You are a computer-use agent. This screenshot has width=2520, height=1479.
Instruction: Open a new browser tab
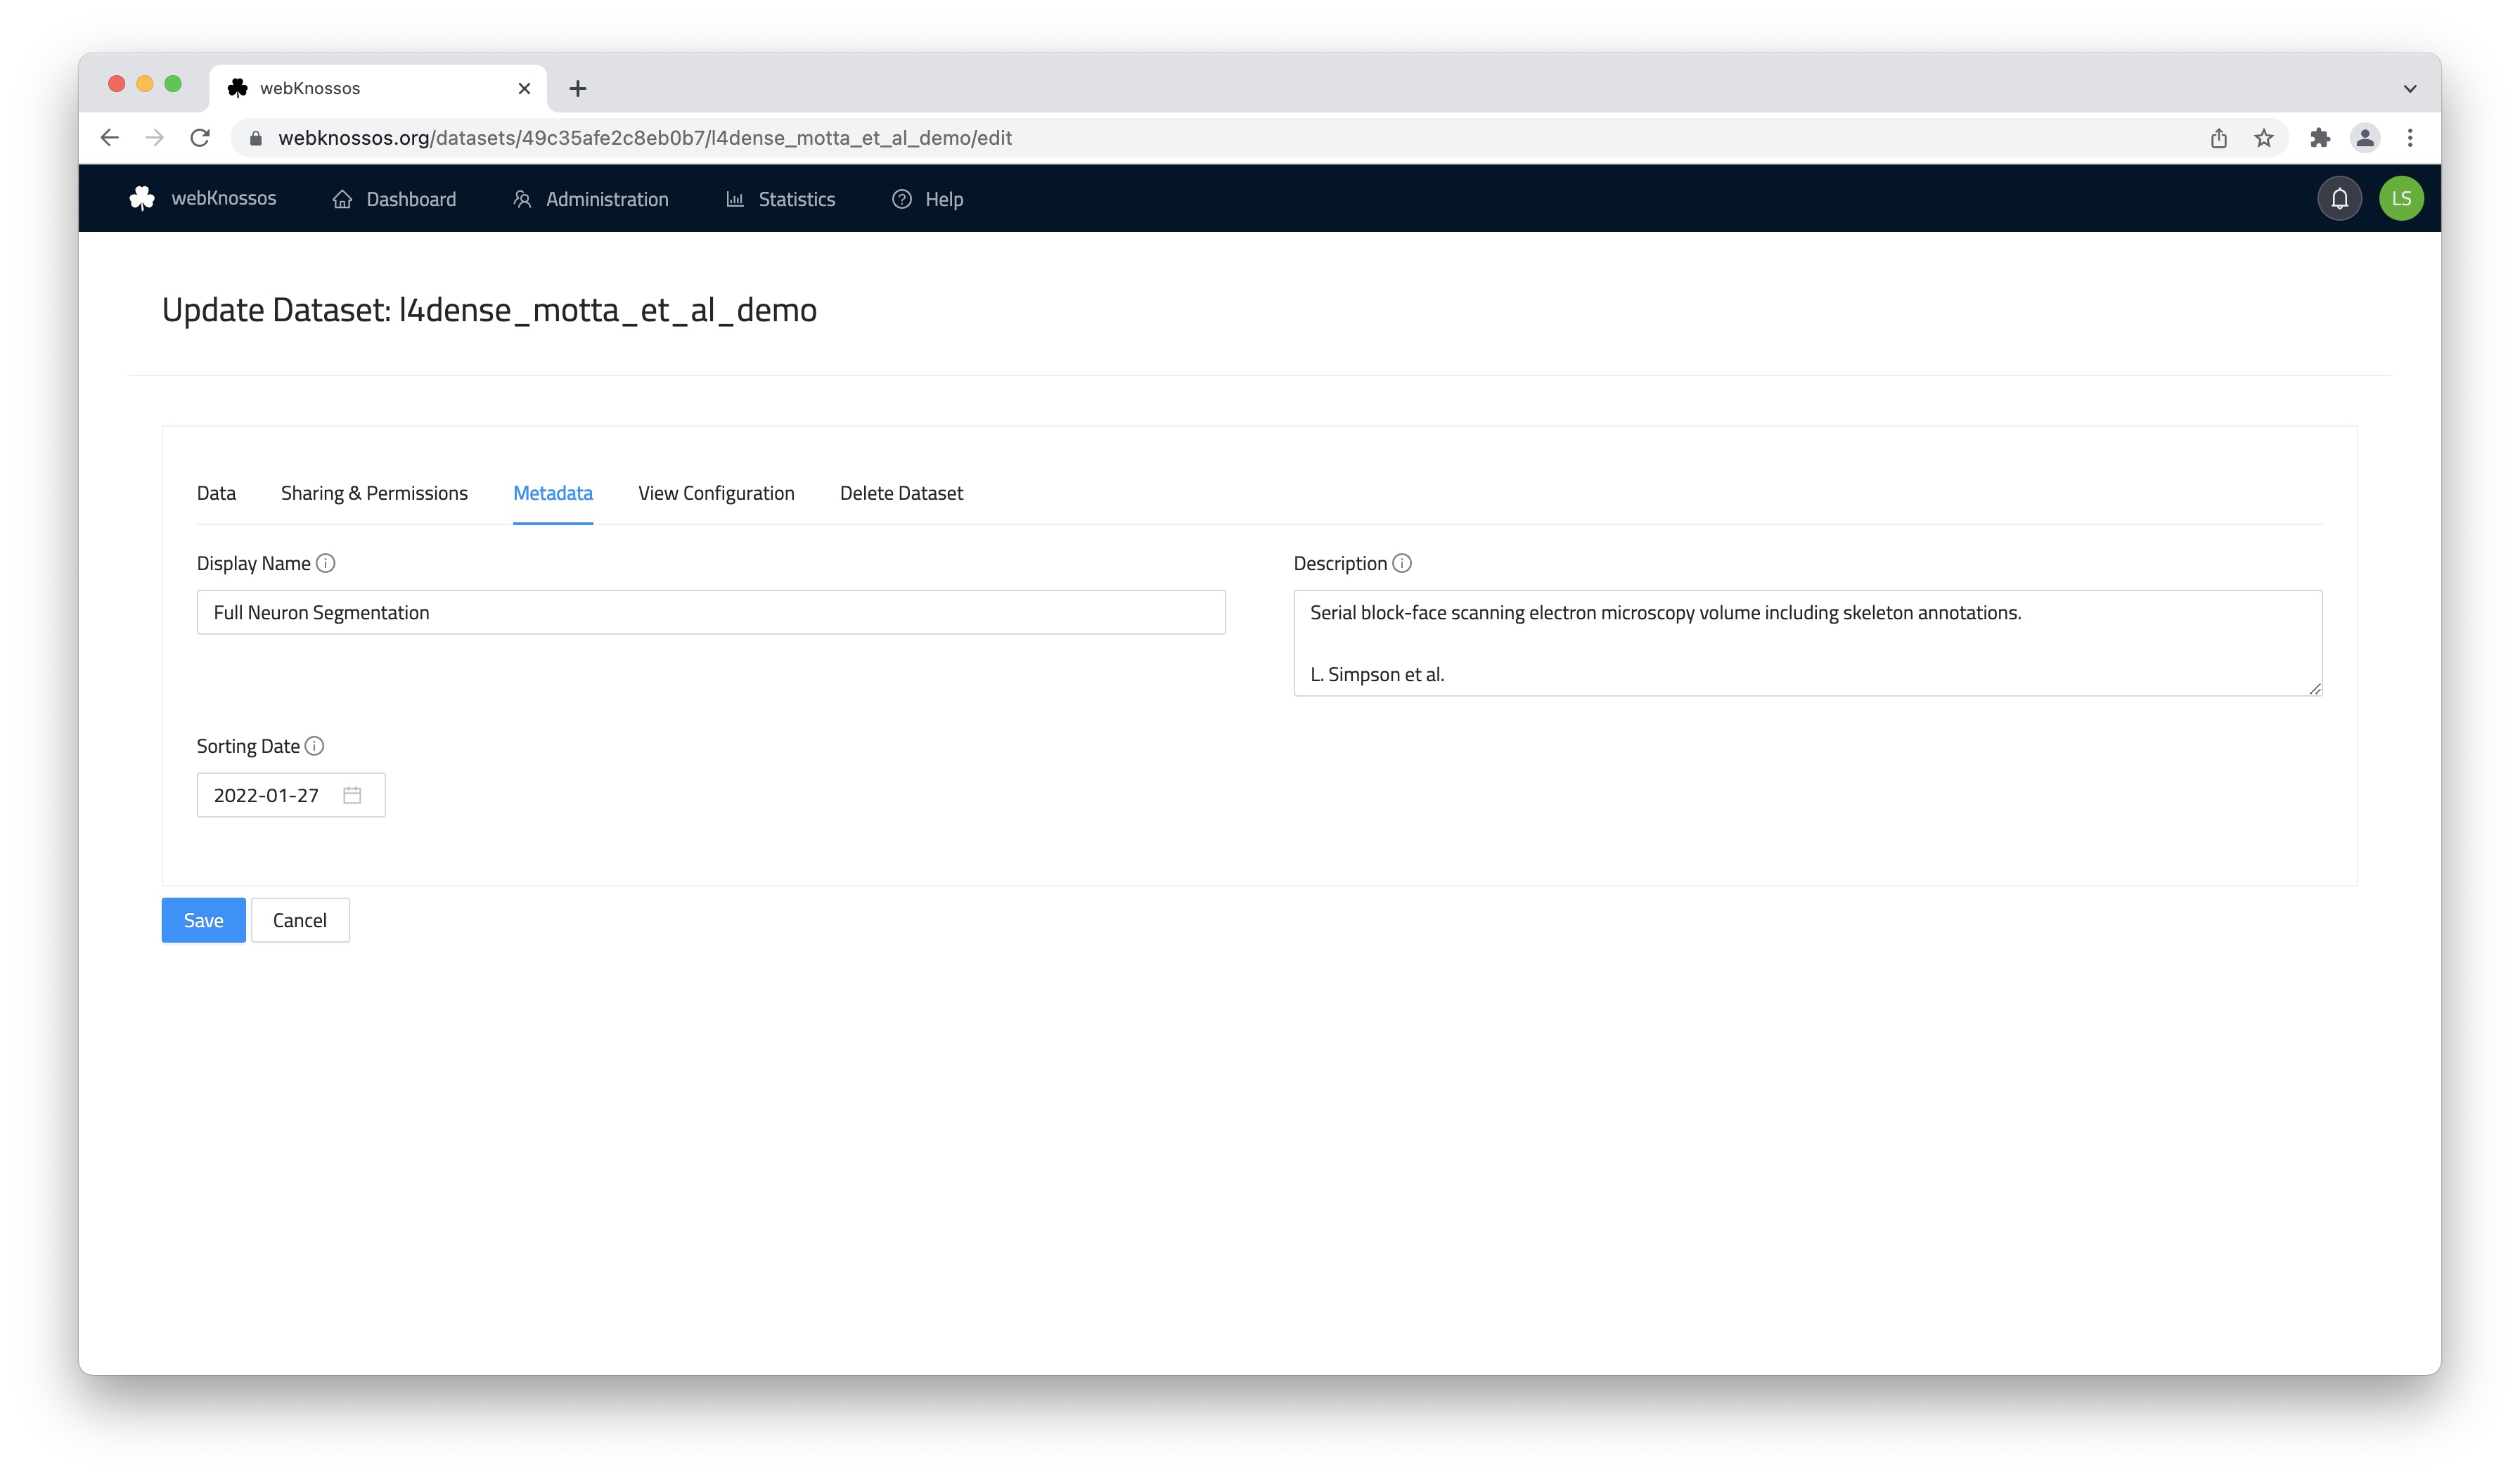[x=578, y=88]
